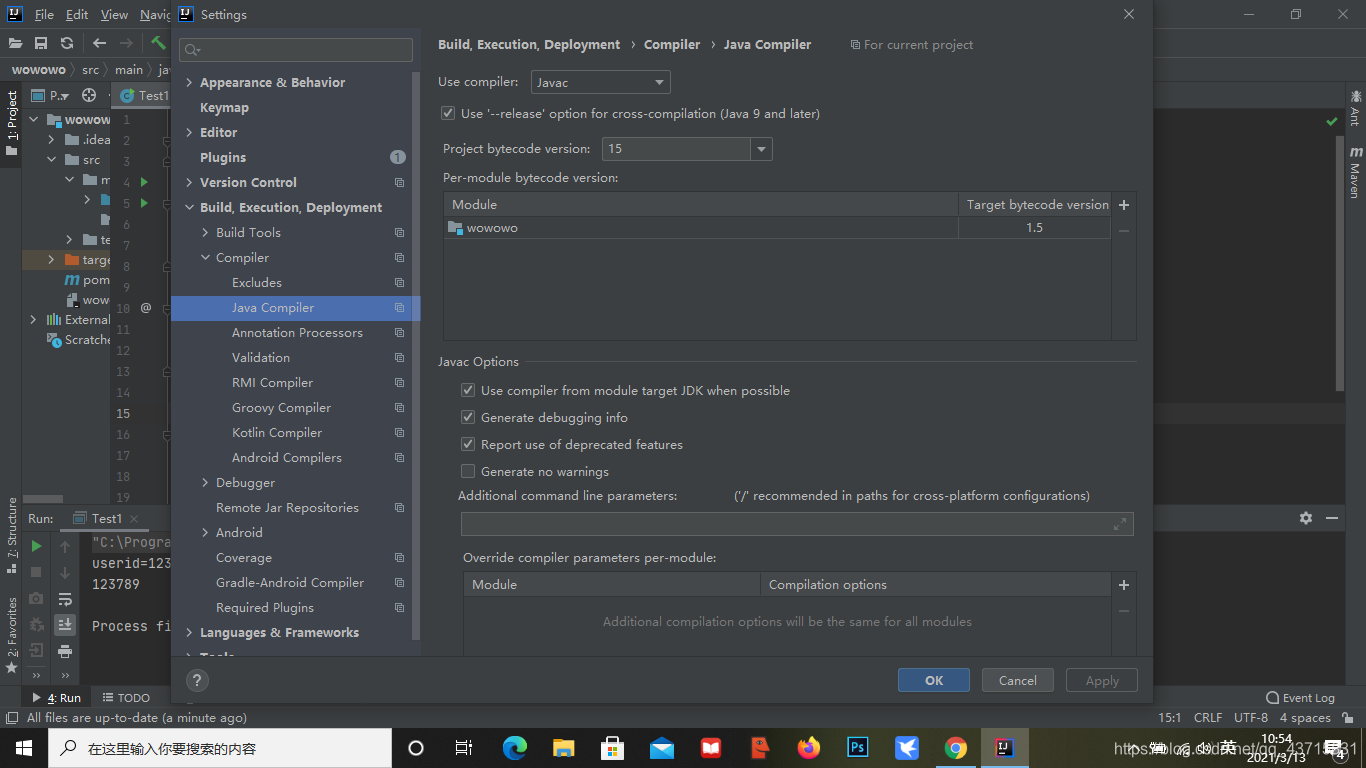This screenshot has width=1366, height=768.
Task: Click the locate target icon in Project panel
Action: (x=89, y=95)
